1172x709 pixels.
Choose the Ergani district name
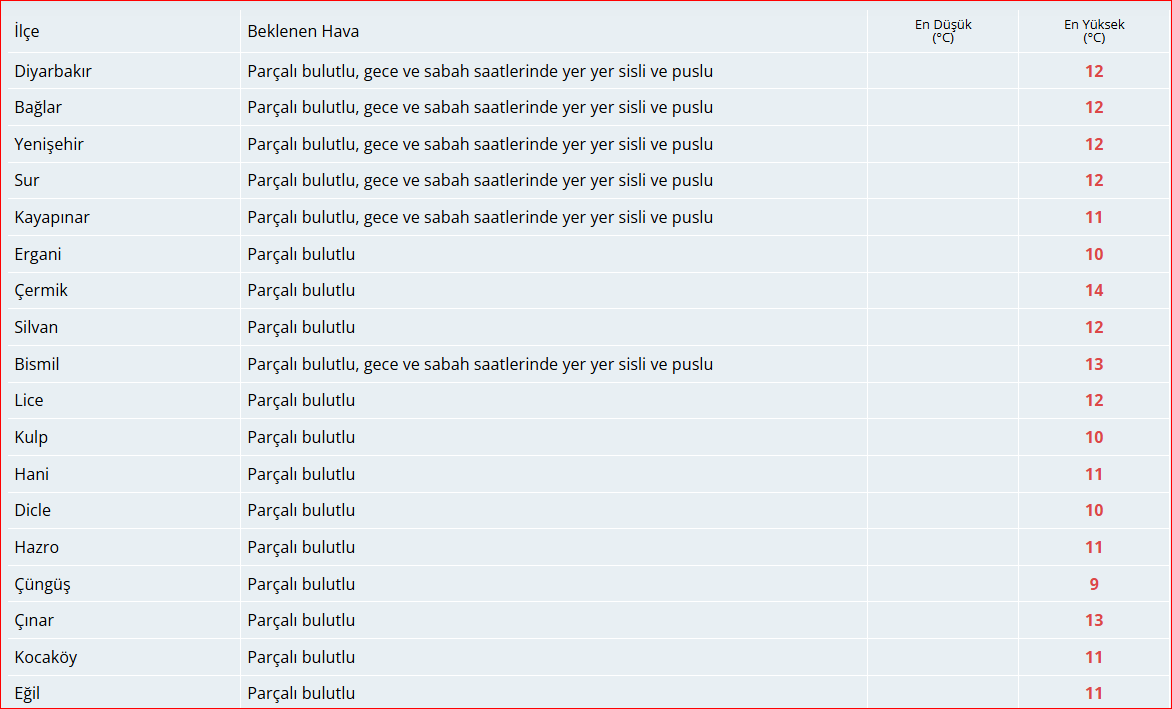[x=38, y=254]
